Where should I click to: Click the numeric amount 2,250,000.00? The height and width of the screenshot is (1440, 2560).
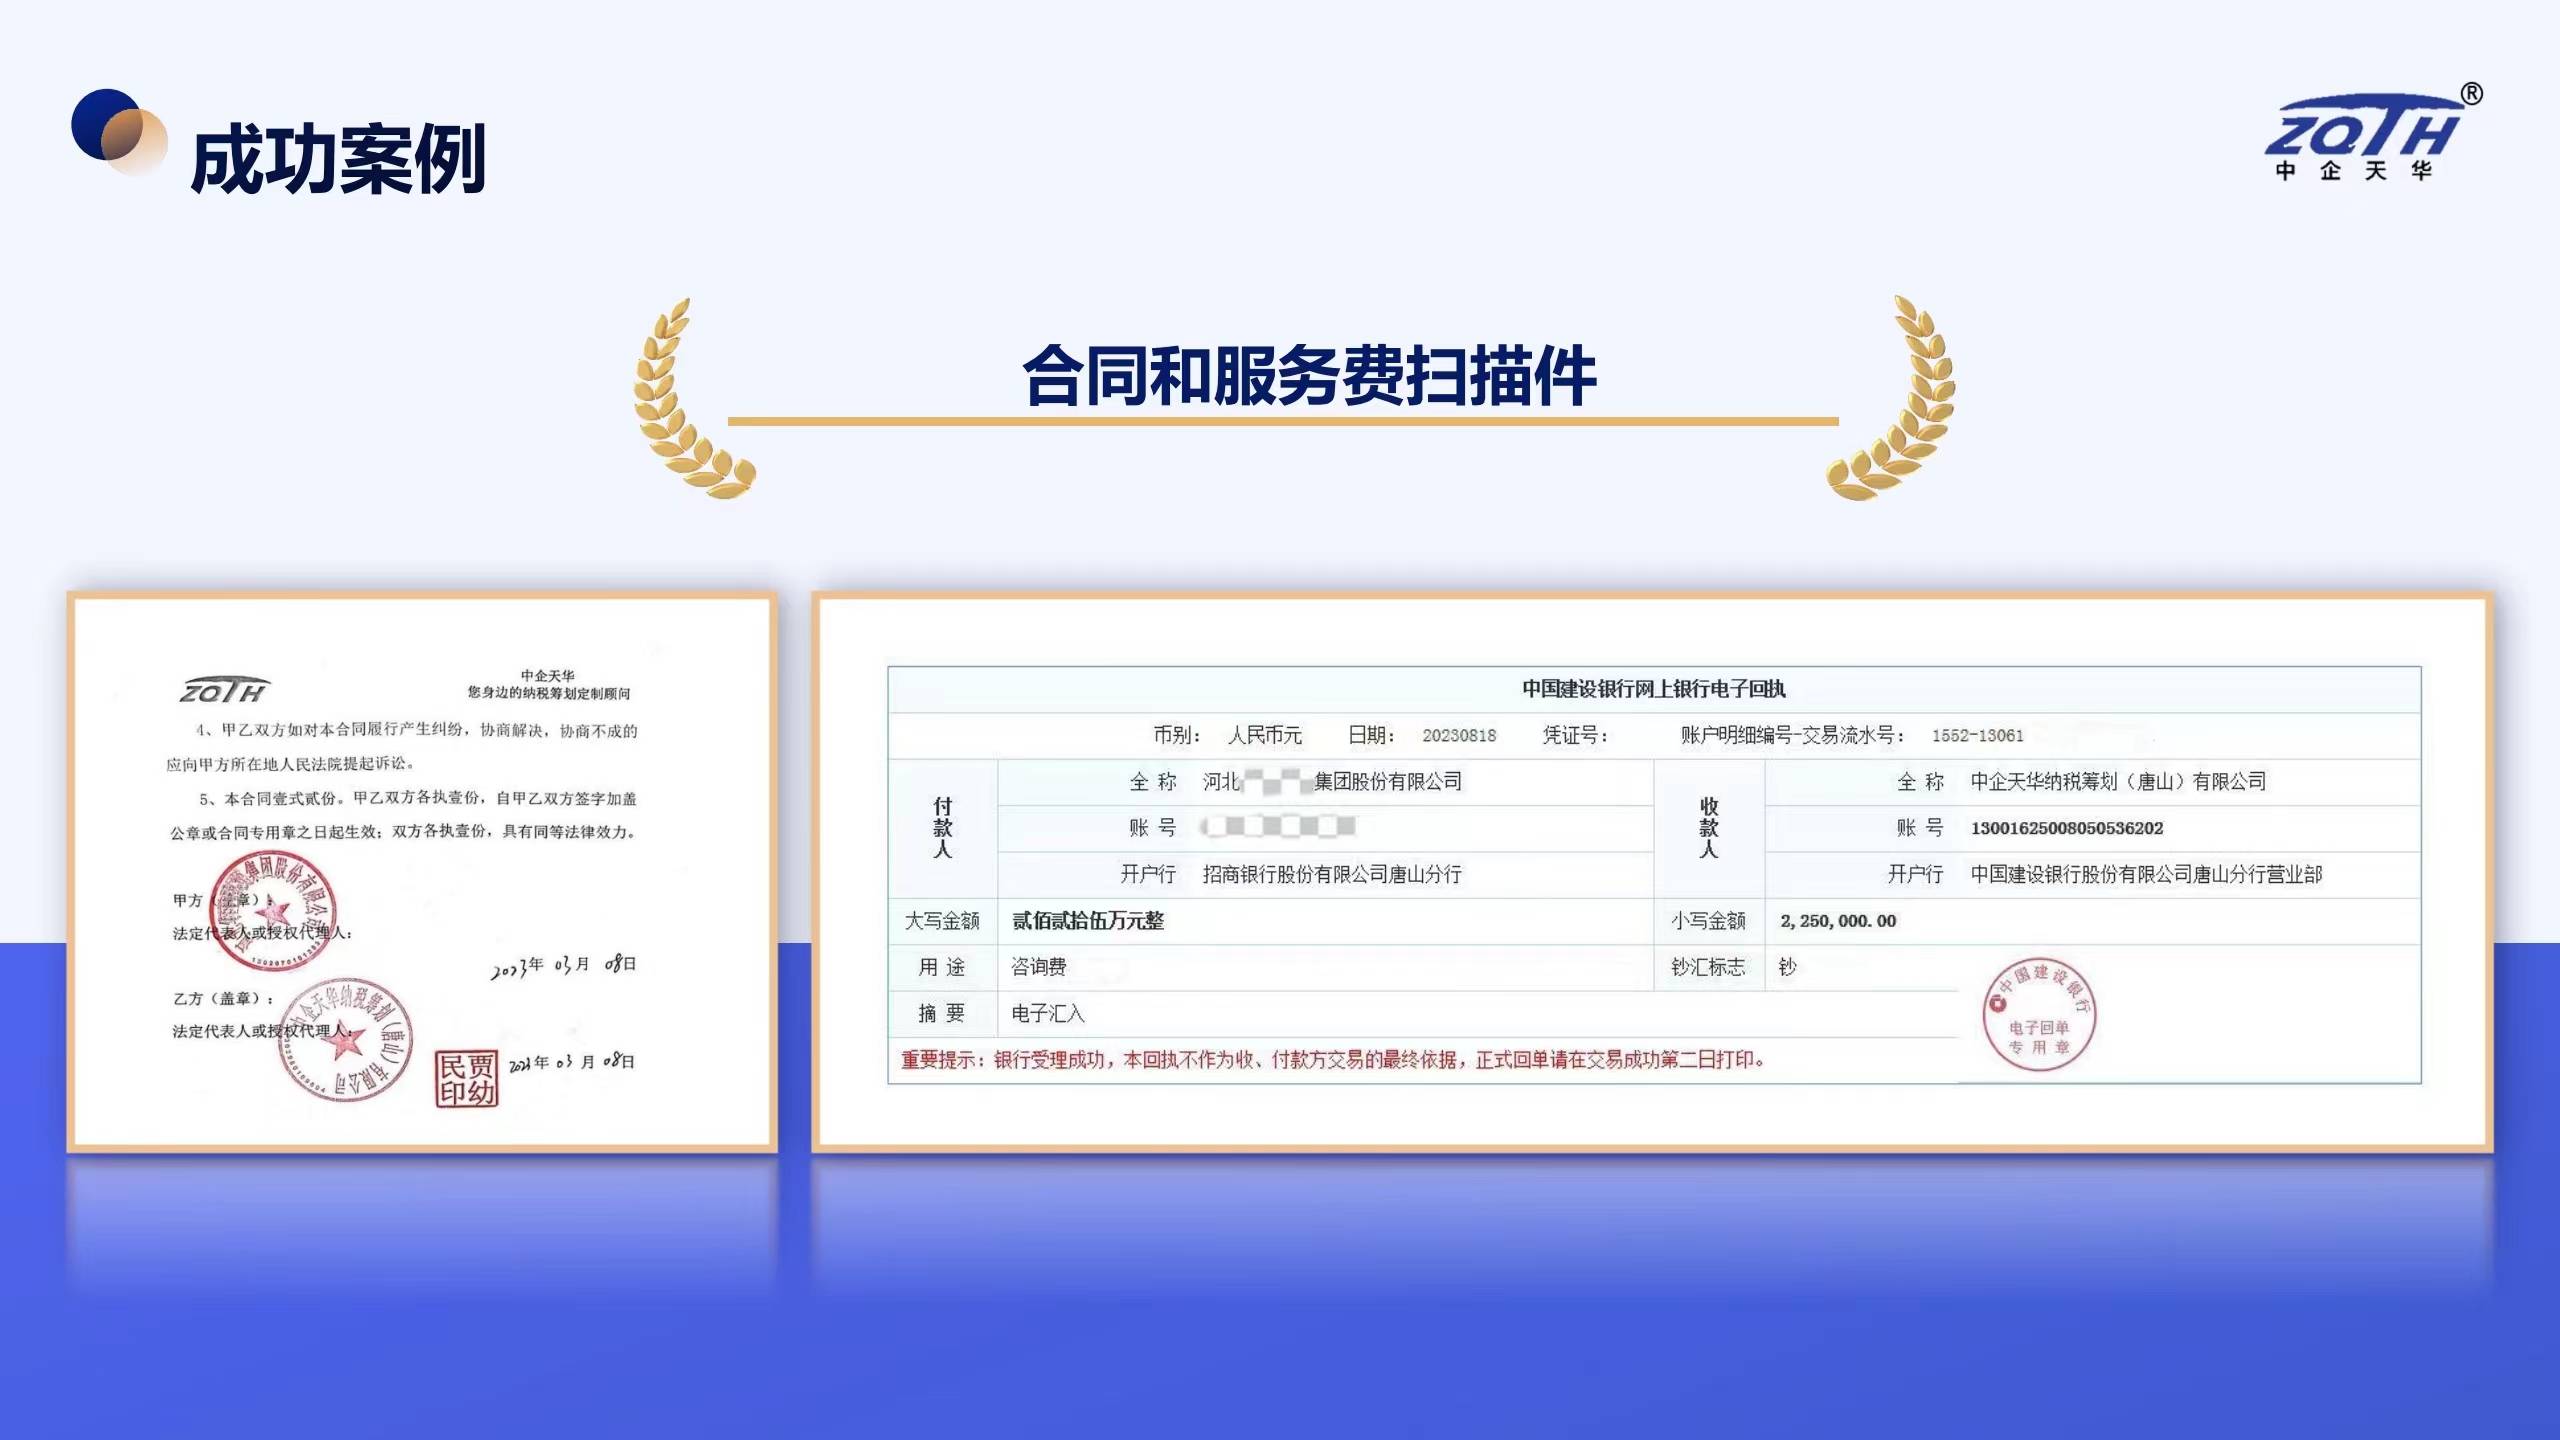click(x=1838, y=921)
